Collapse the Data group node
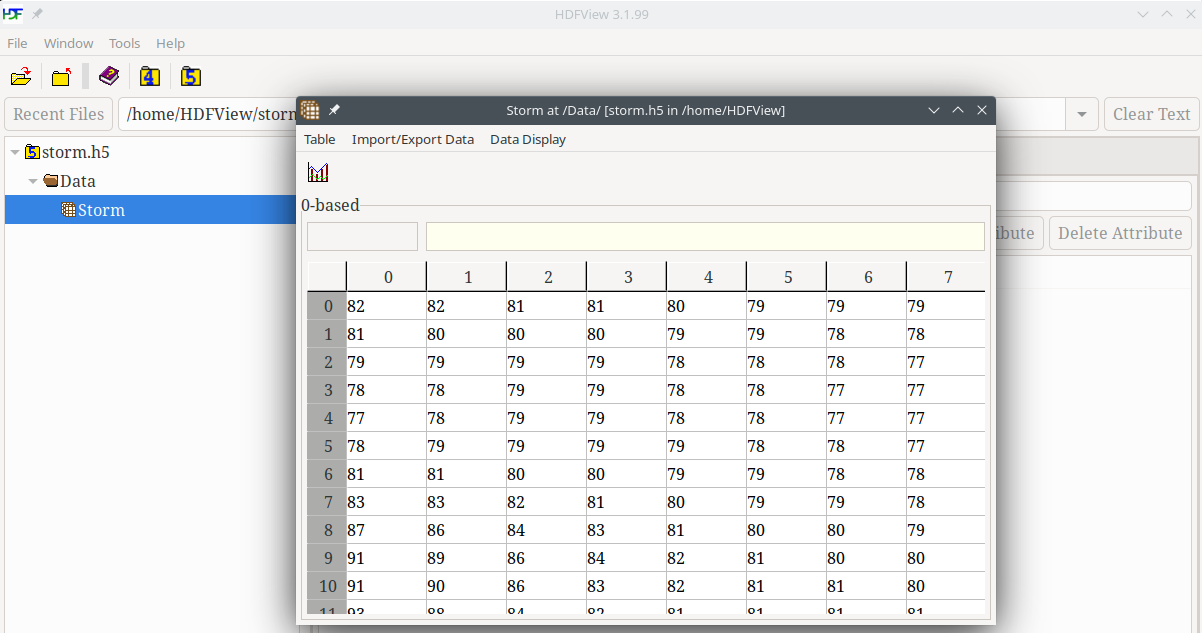The image size is (1202, 633). click(33, 182)
